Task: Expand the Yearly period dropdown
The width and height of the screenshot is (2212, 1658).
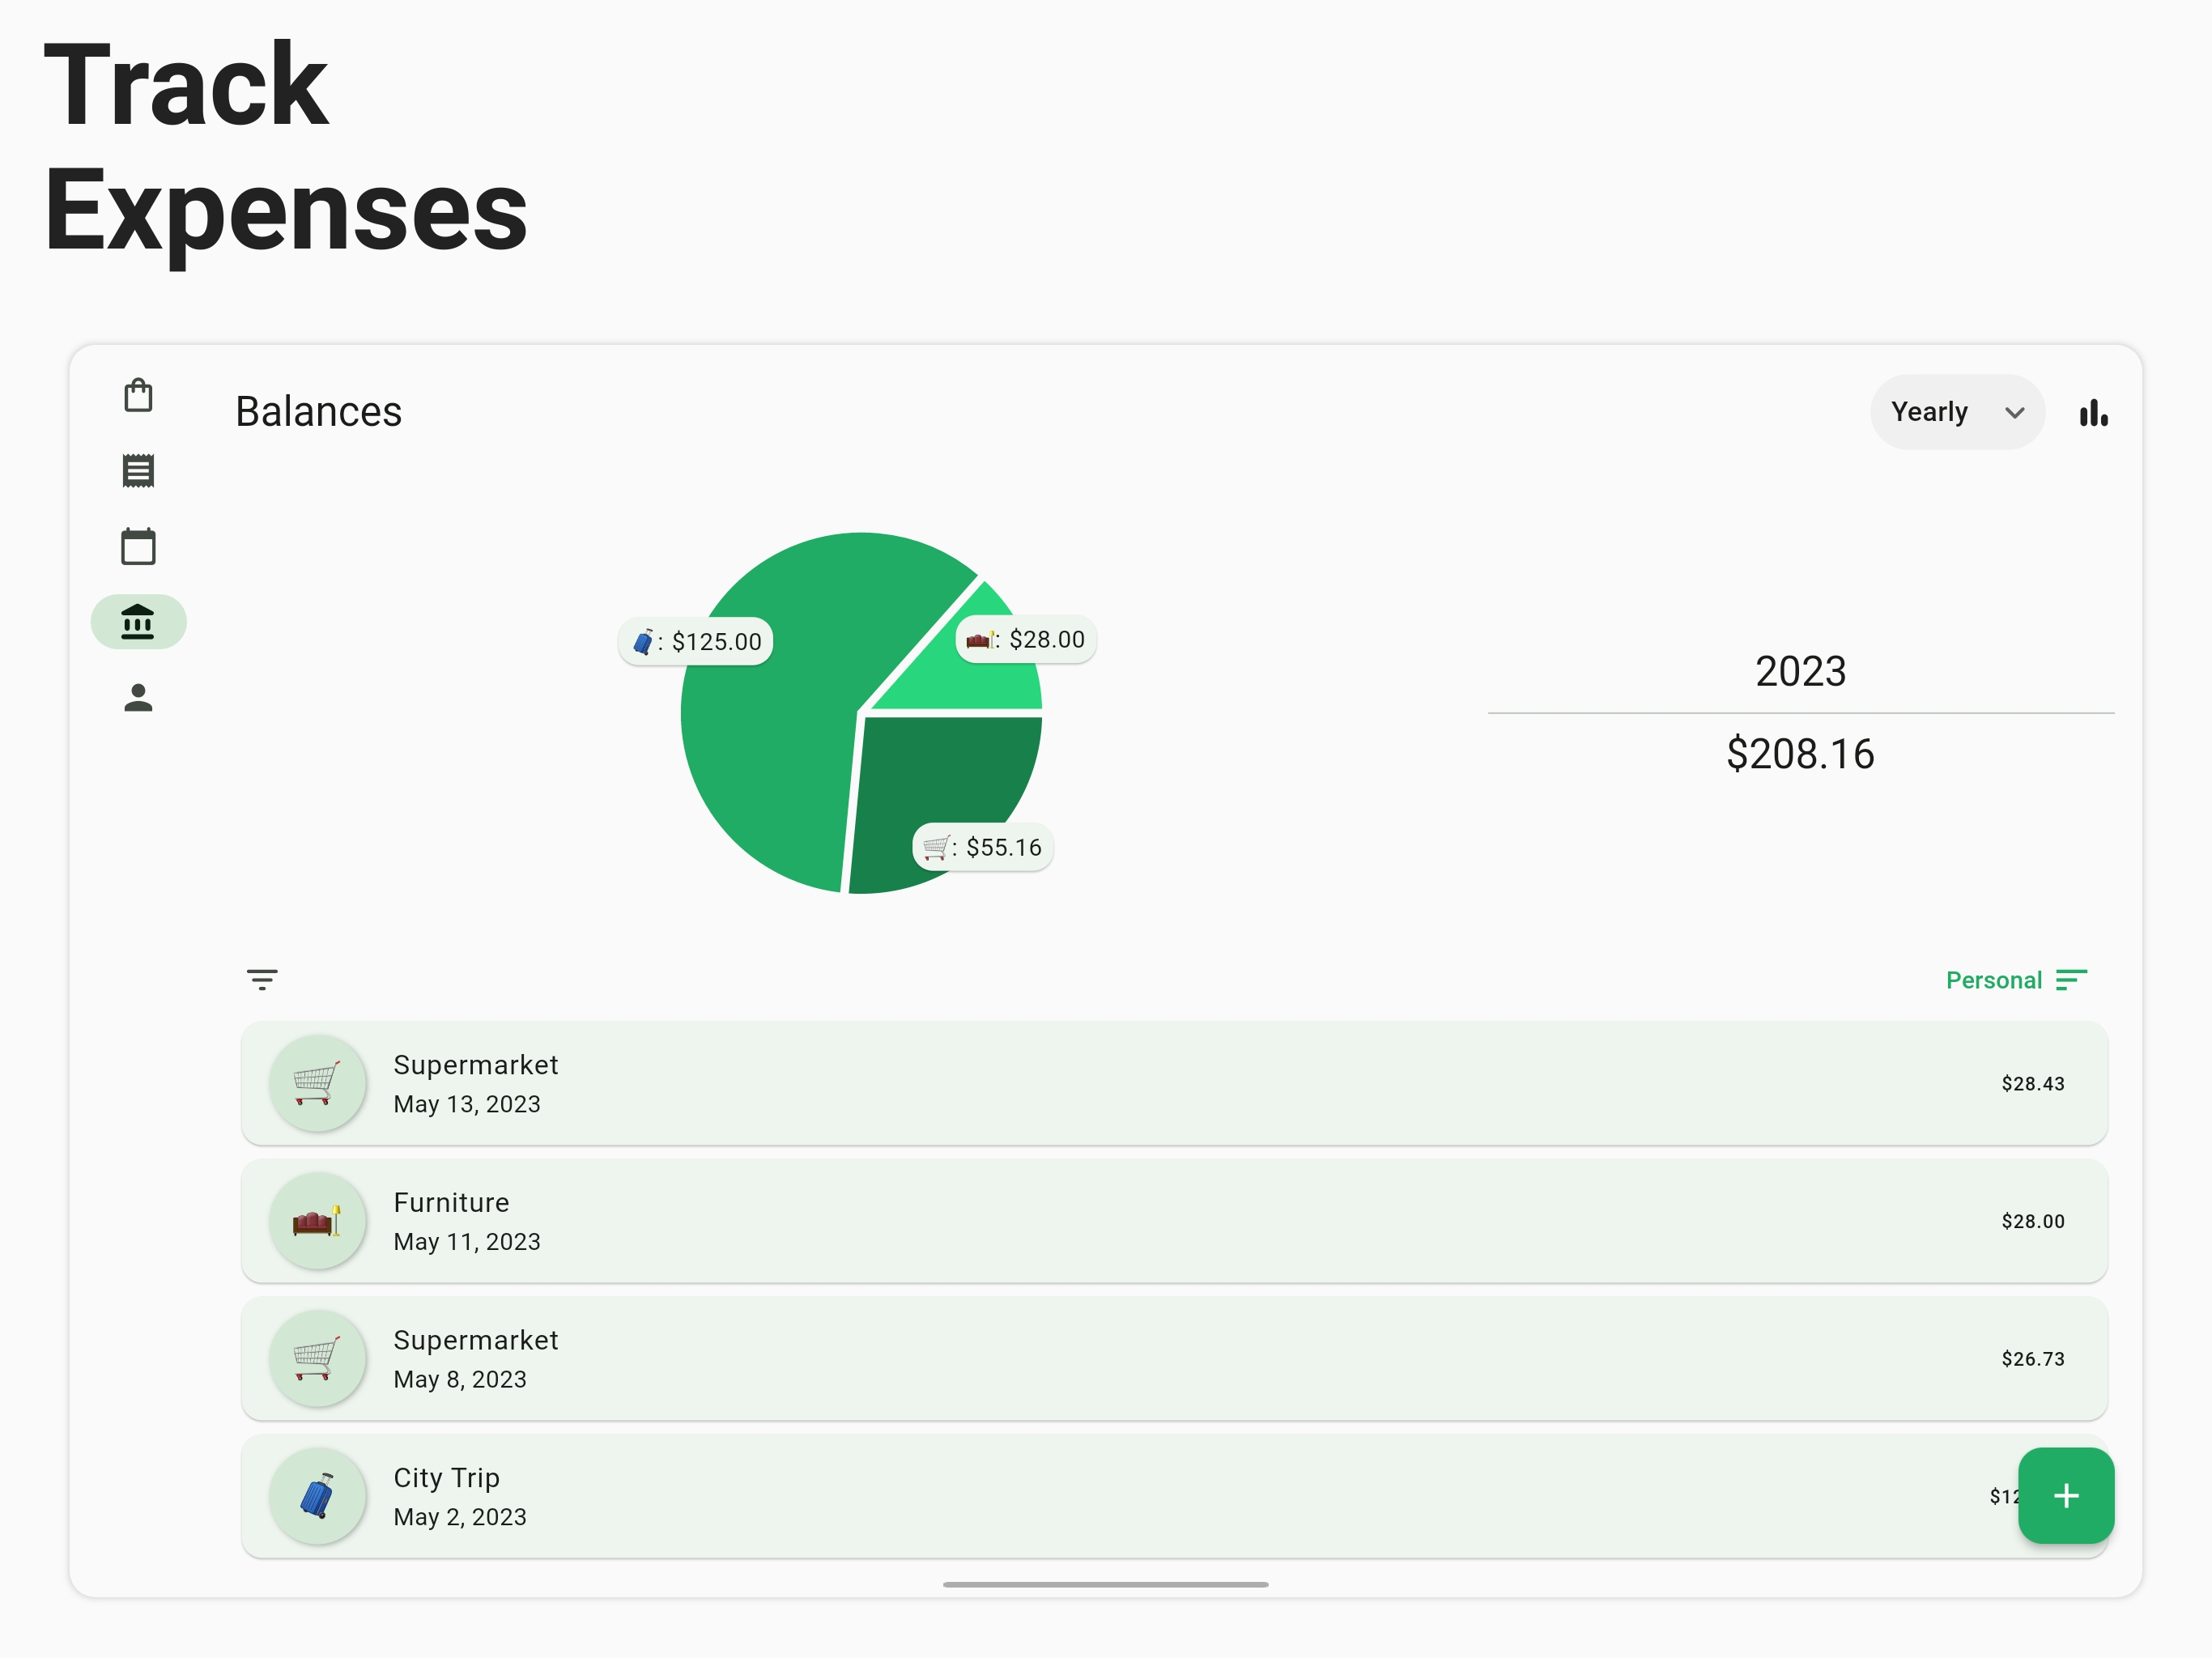Action: point(1930,412)
